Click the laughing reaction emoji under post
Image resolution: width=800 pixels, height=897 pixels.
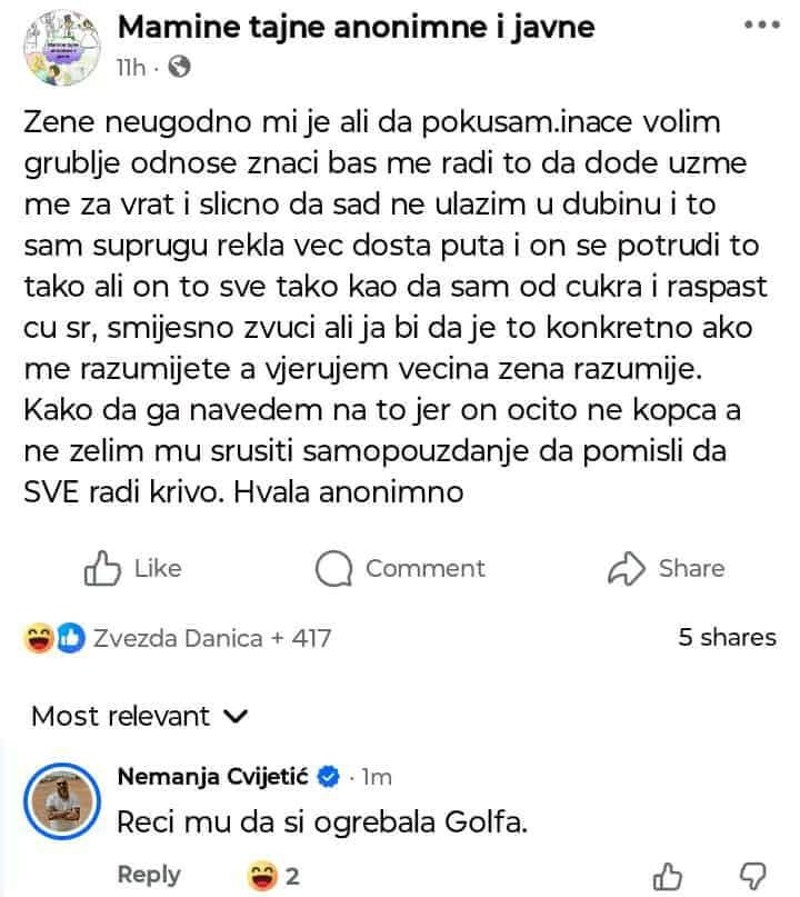point(40,637)
